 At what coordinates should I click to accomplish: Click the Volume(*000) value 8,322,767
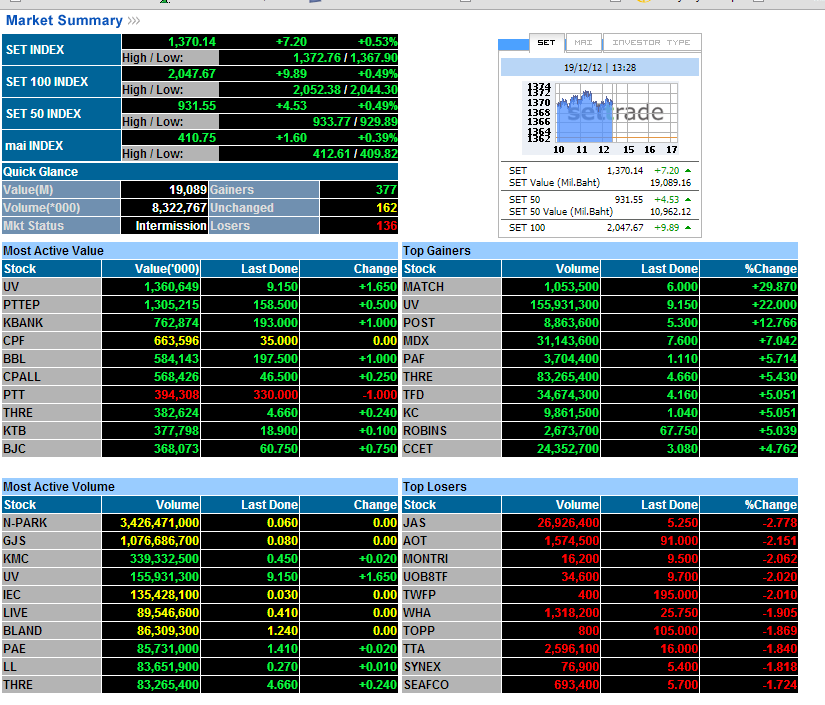click(179, 208)
